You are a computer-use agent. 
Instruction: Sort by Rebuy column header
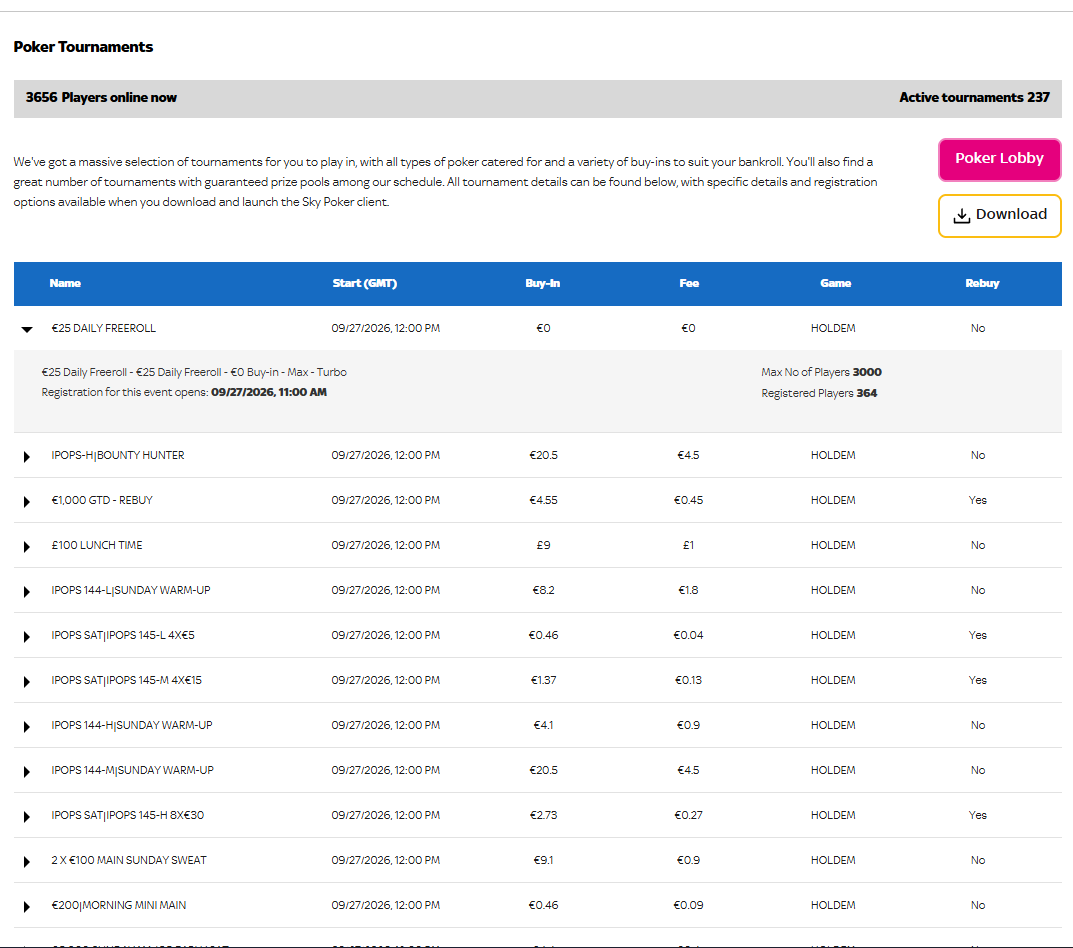pyautogui.click(x=982, y=283)
